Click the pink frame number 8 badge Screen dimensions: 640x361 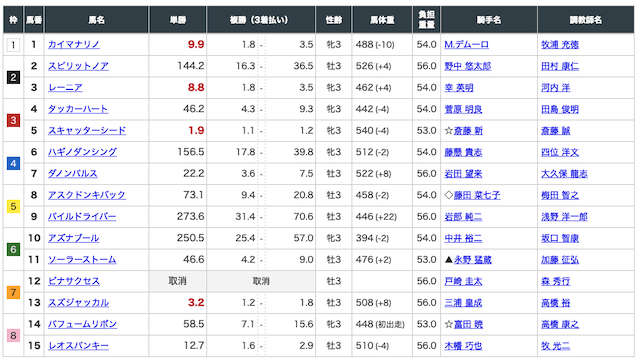tap(13, 335)
